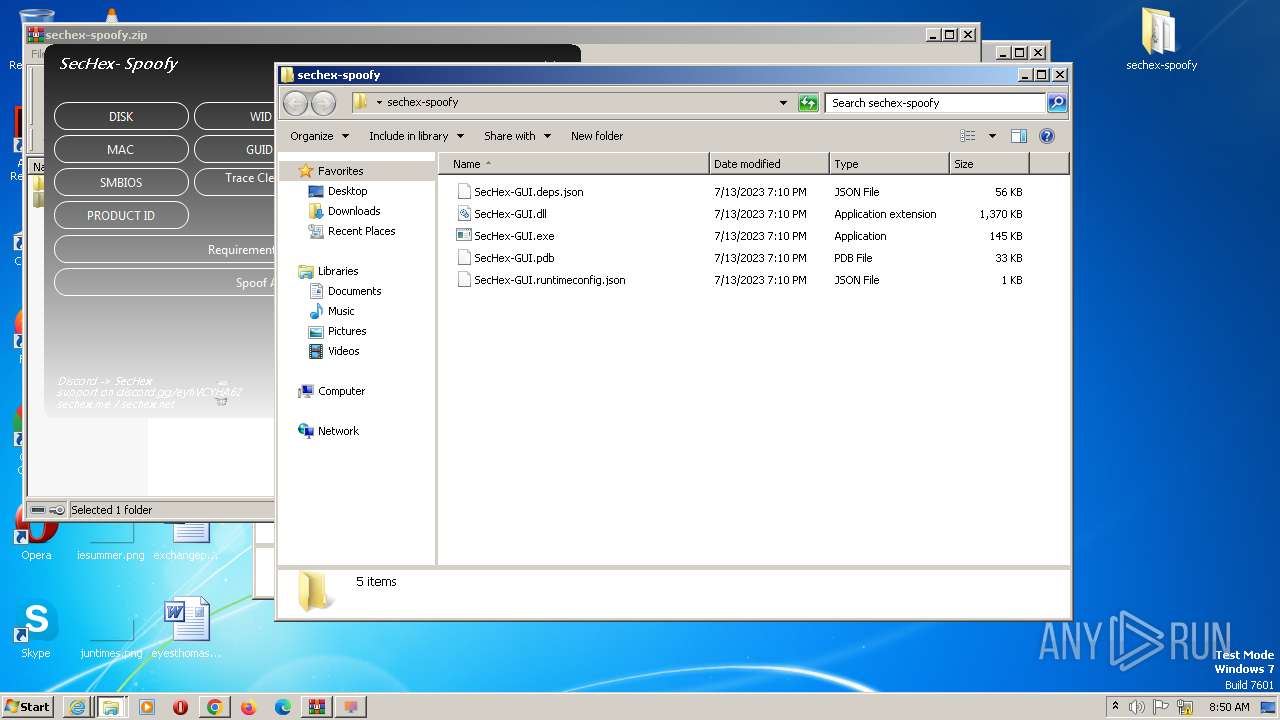This screenshot has height=720, width=1280.
Task: Launch Windows Media Player from taskbar
Action: [147, 707]
